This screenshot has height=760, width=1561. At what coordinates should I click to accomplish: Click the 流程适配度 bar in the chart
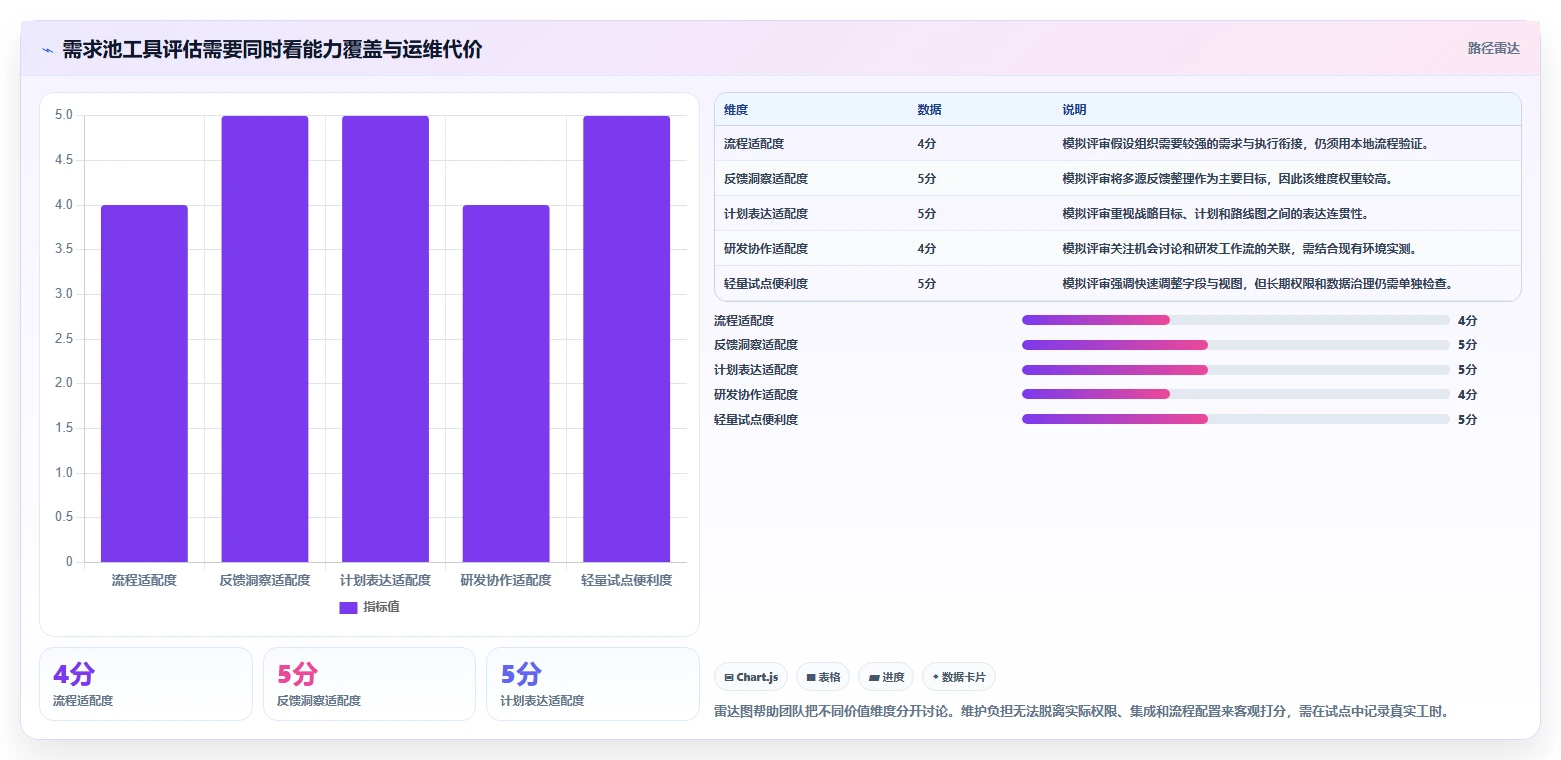coord(144,383)
